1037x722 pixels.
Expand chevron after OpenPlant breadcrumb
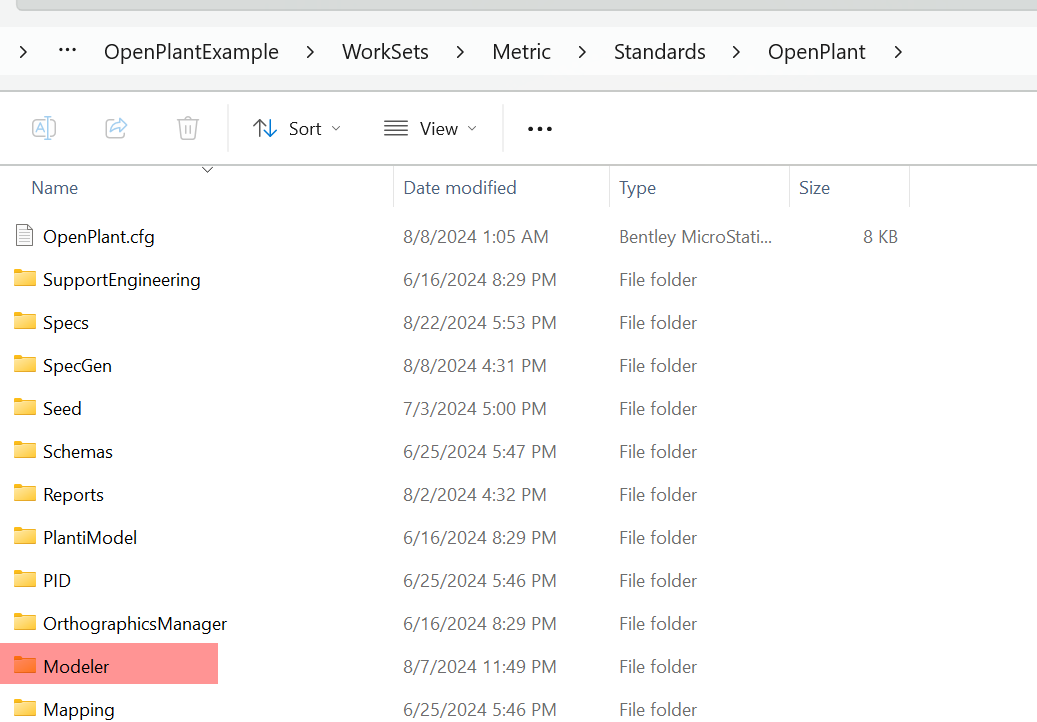point(898,52)
